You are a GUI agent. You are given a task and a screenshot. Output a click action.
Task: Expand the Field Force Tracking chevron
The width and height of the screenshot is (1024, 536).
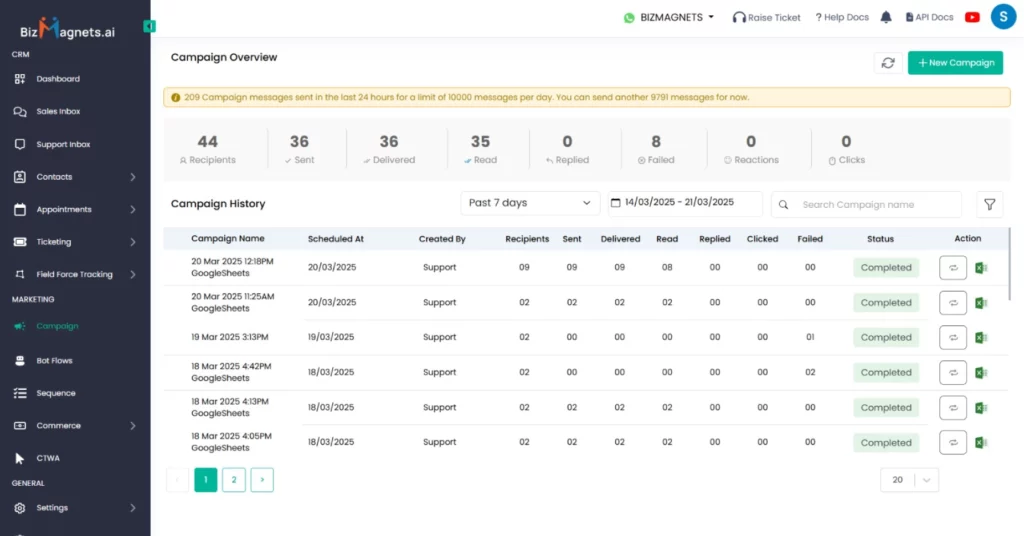click(x=133, y=274)
